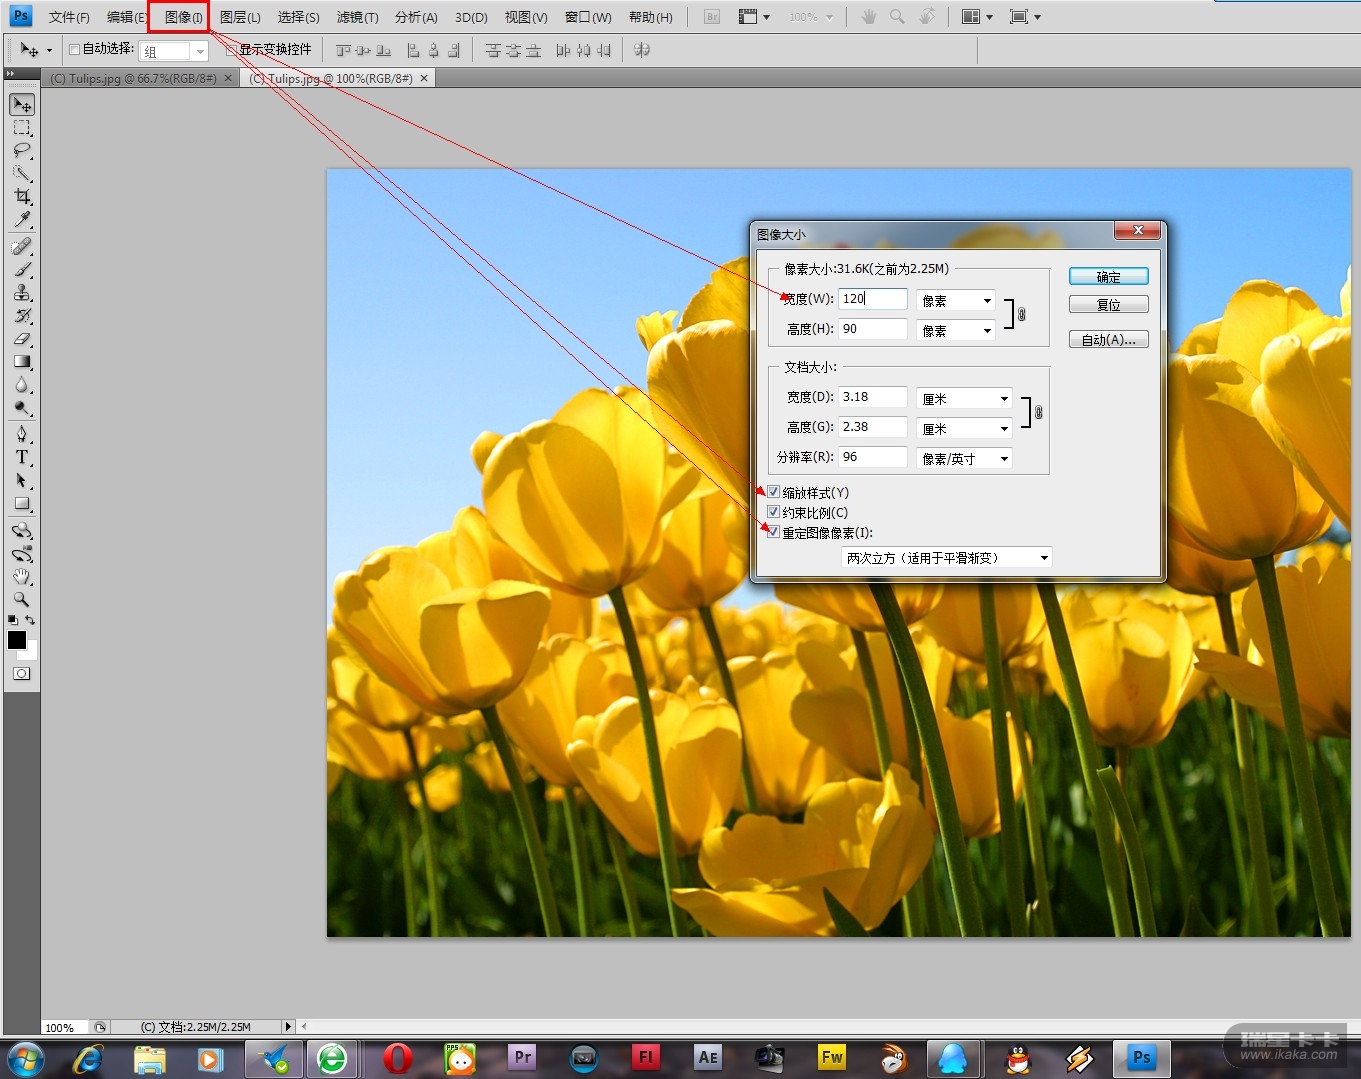Switch to Tulips.jpg @ 66.7% tab
The width and height of the screenshot is (1361, 1079).
pyautogui.click(x=132, y=78)
